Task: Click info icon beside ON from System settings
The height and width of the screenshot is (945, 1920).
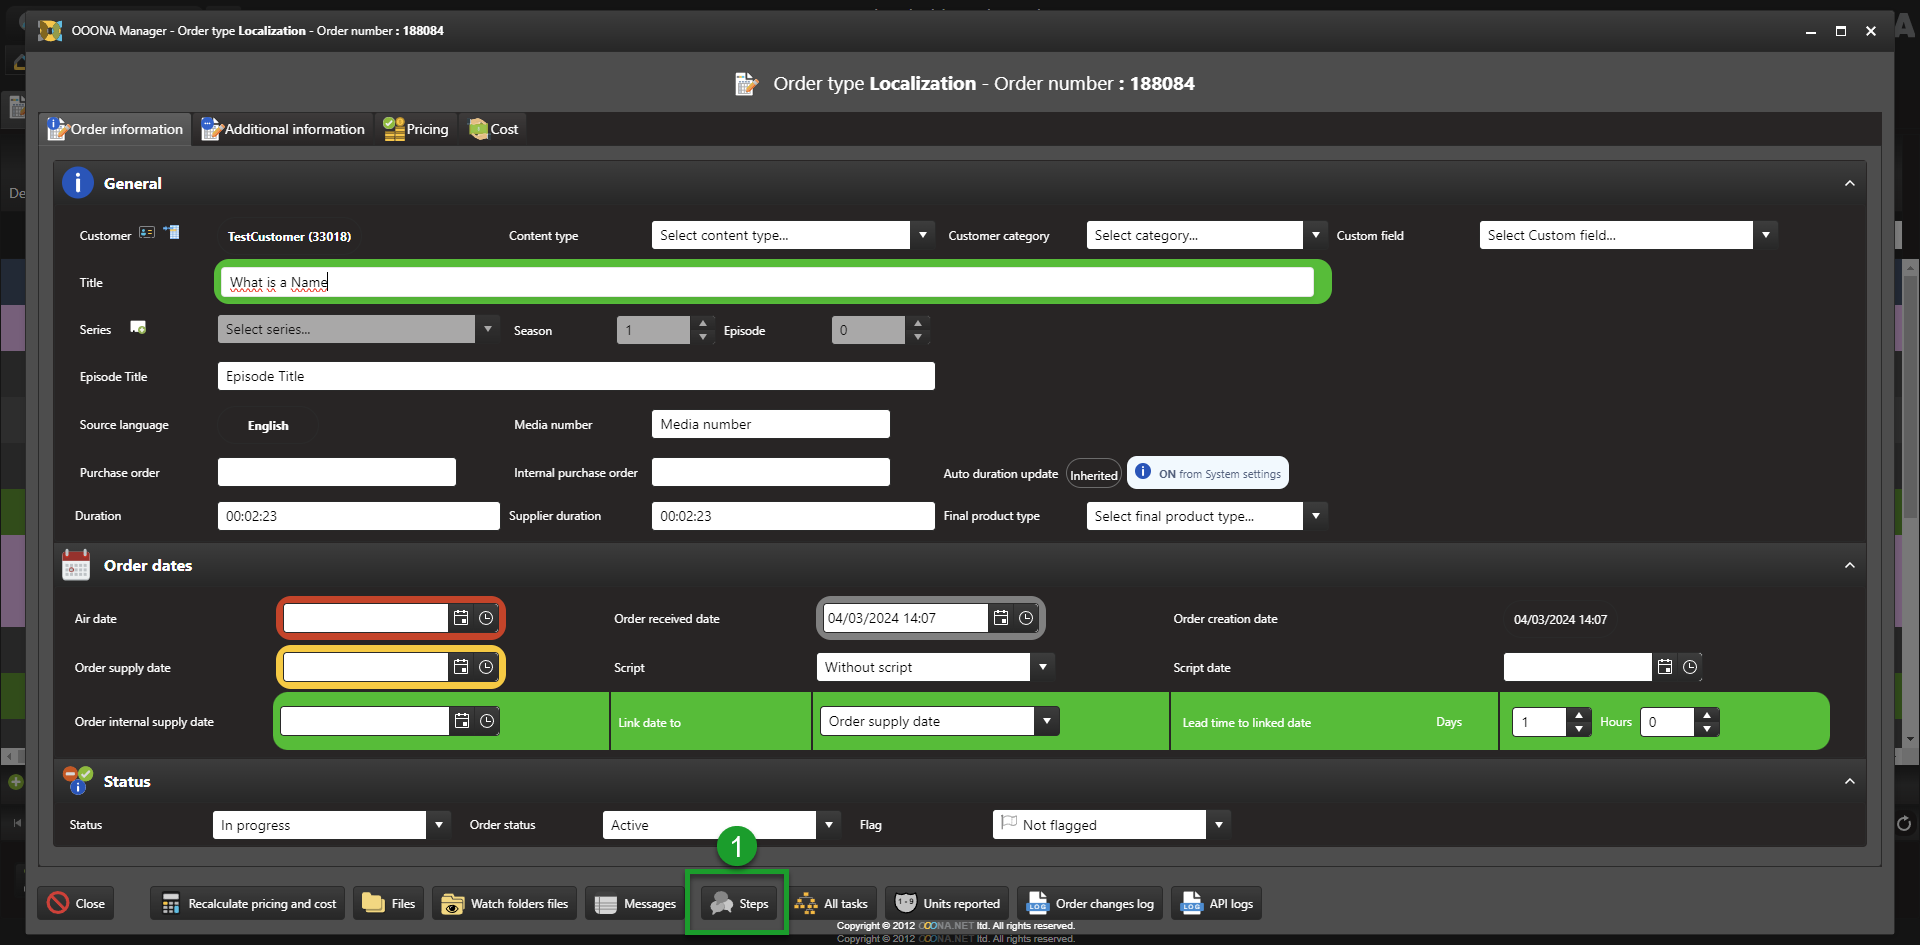Action: pyautogui.click(x=1143, y=472)
